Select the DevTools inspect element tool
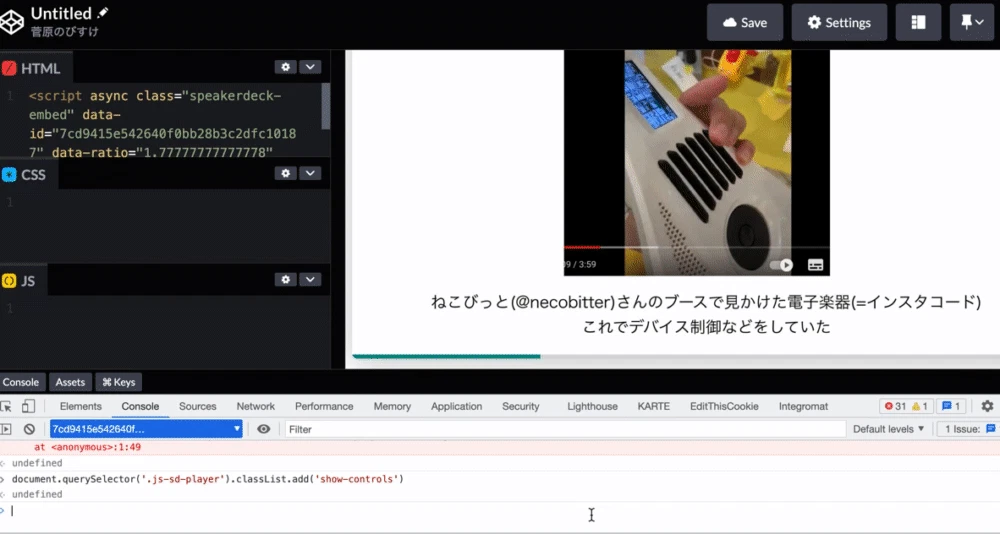 (6, 406)
